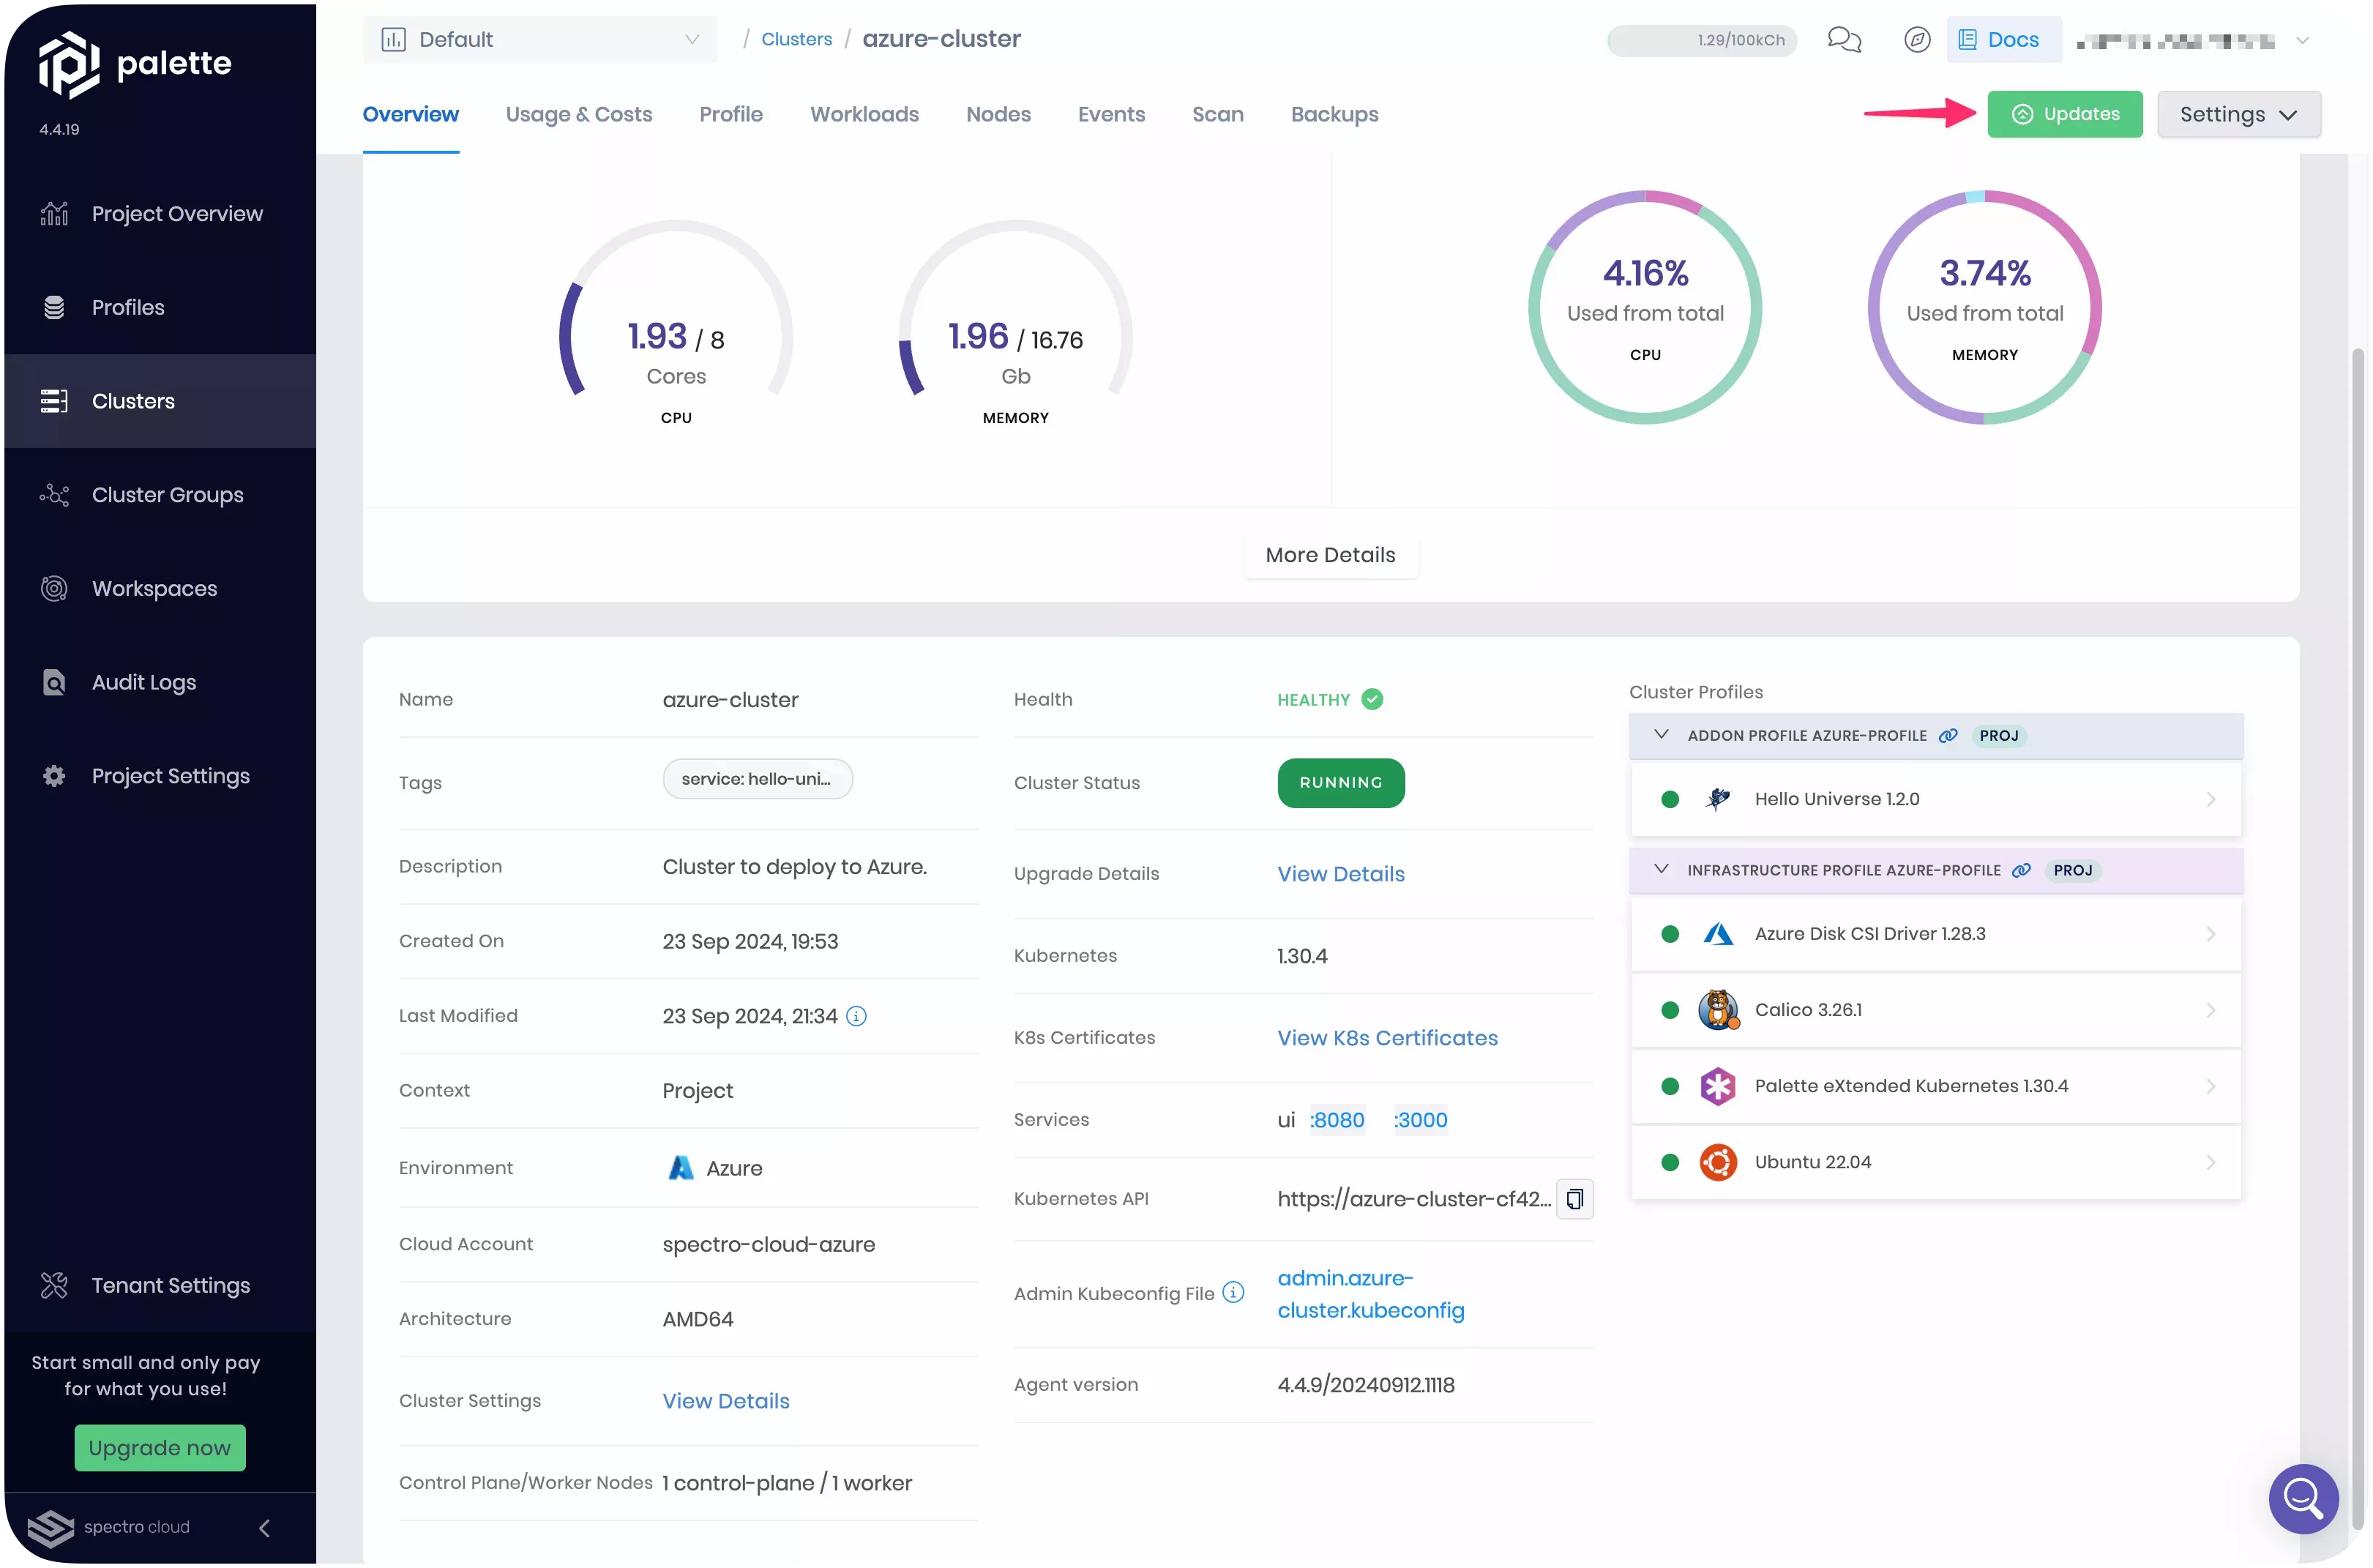Click the service: hello-uni tag chip
2373x1568 pixels.
coord(757,779)
